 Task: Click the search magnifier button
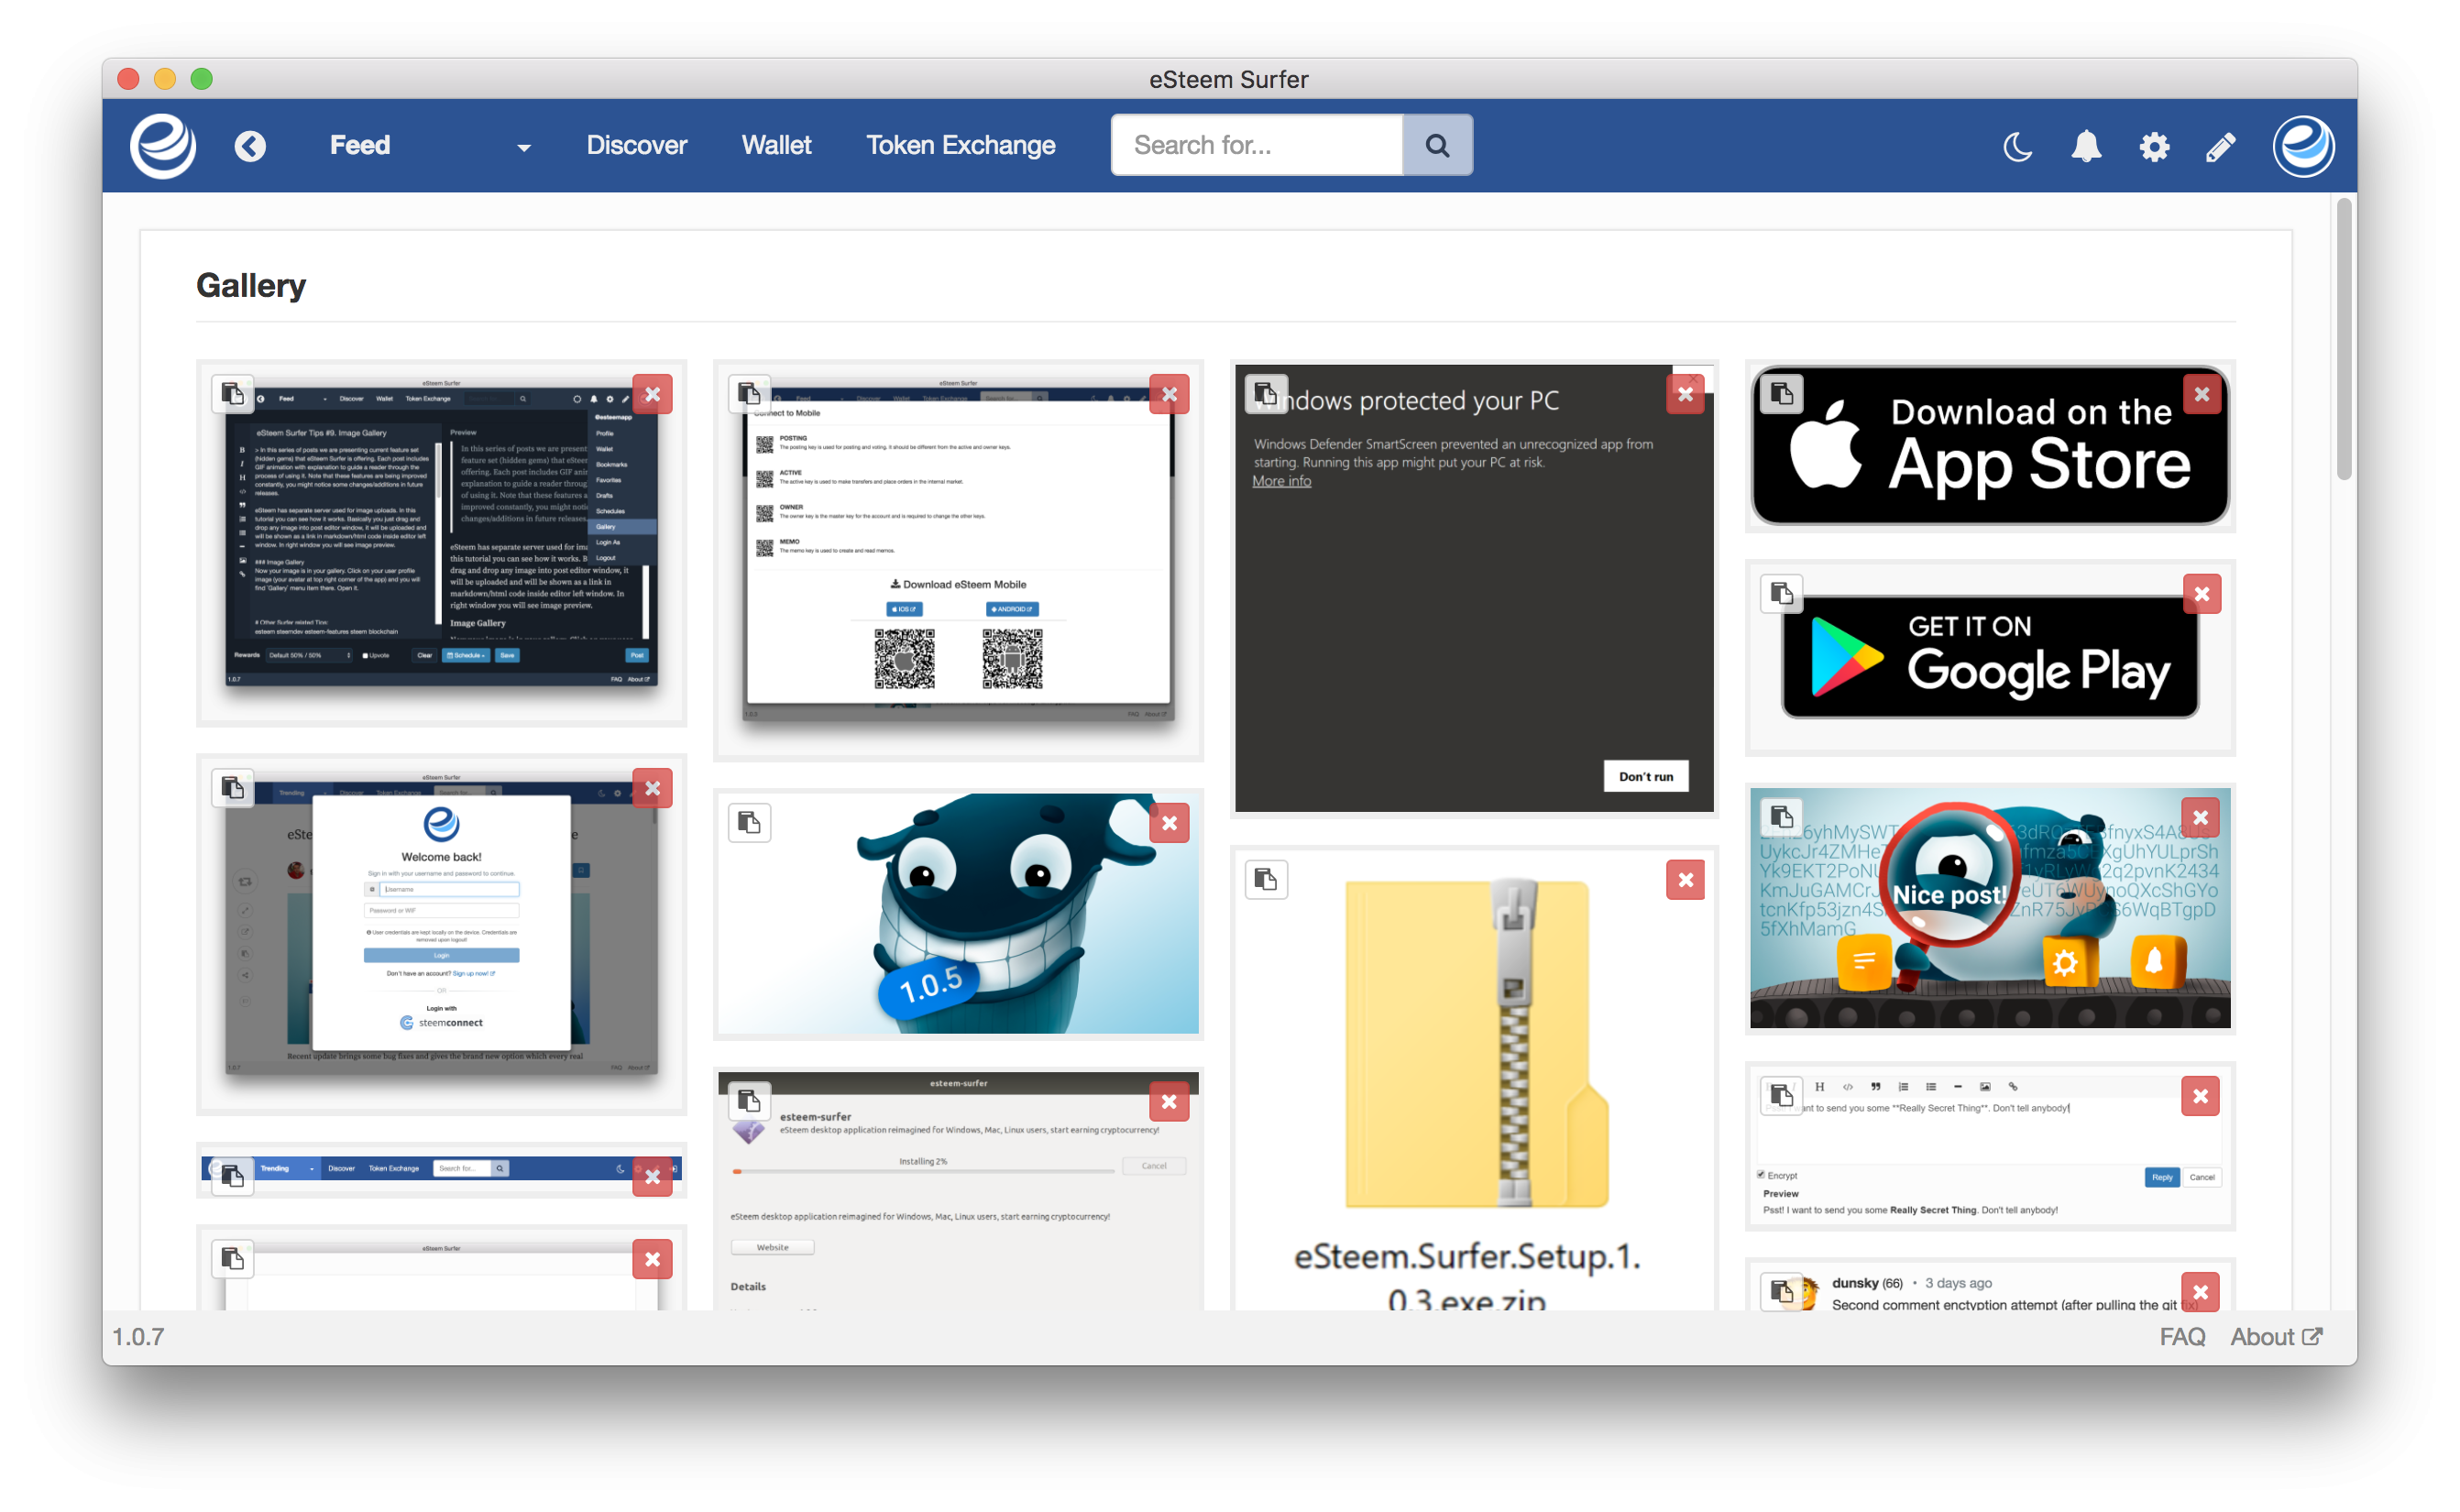click(1438, 145)
